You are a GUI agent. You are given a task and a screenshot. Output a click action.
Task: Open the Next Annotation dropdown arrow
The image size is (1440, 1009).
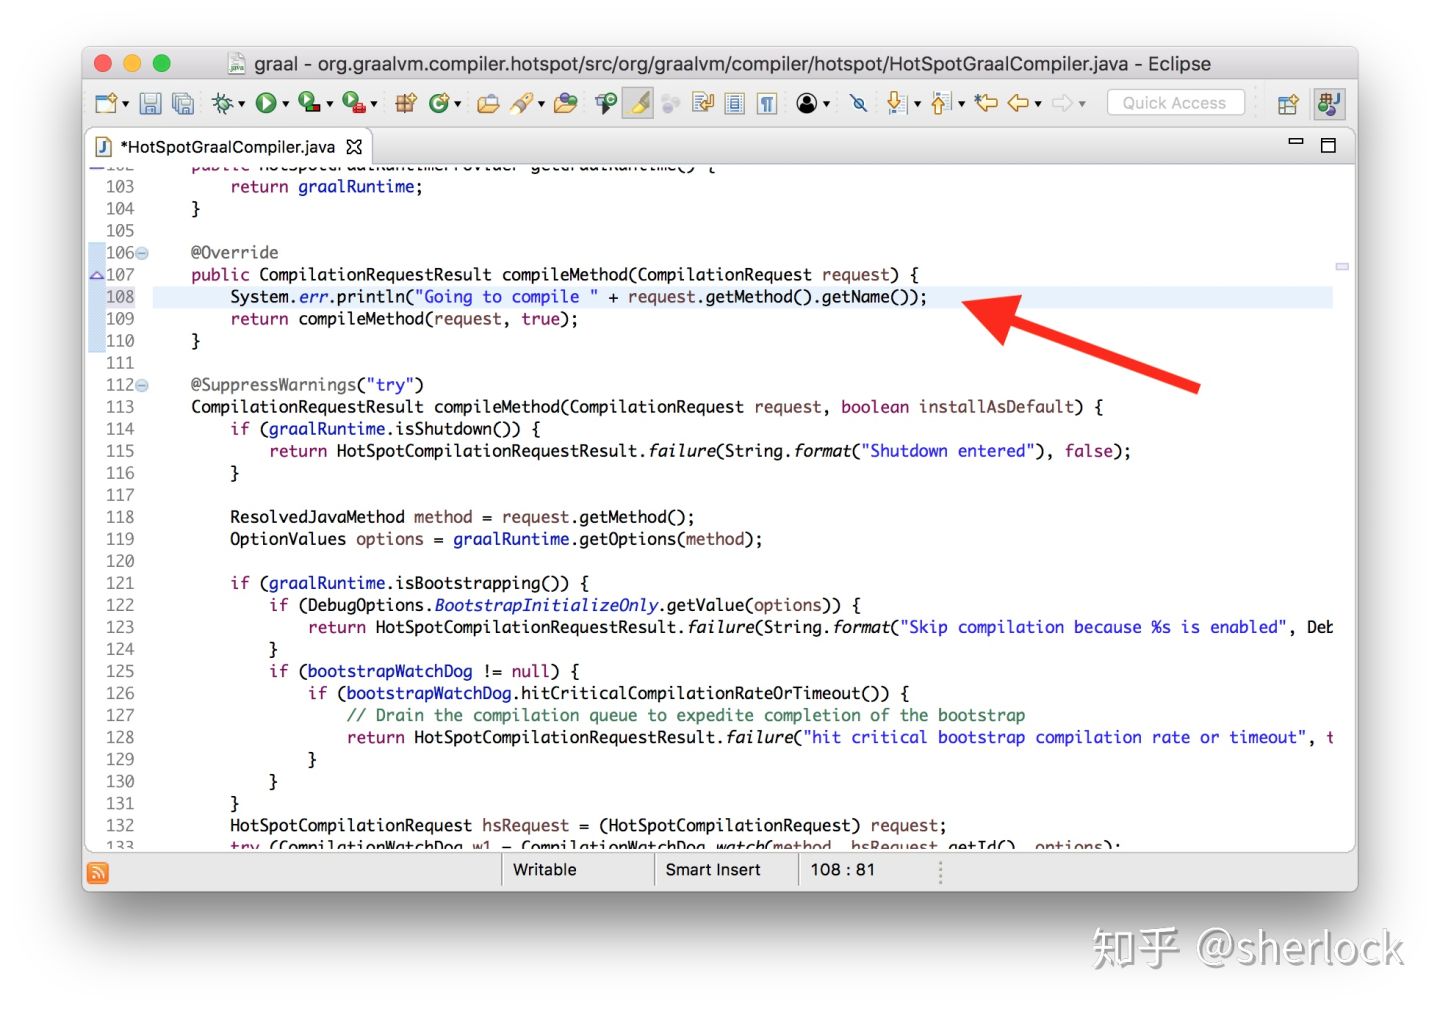[917, 104]
